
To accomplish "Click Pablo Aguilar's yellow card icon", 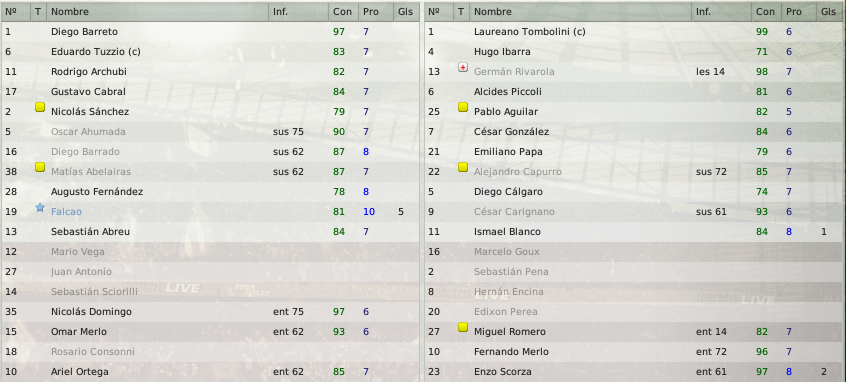I will point(462,107).
